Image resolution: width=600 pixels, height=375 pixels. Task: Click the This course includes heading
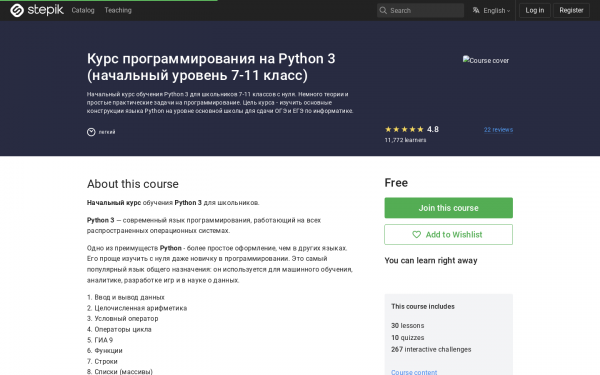click(423, 307)
